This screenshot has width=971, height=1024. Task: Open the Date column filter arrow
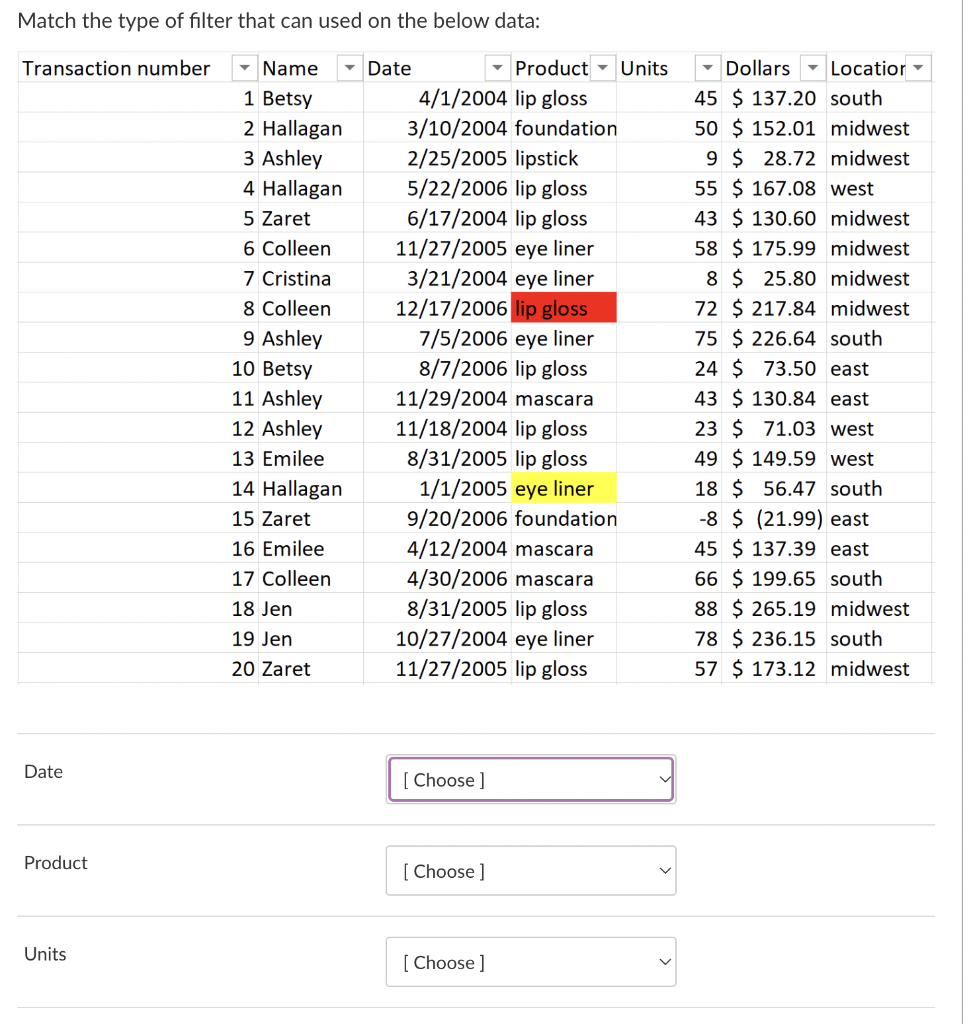497,68
